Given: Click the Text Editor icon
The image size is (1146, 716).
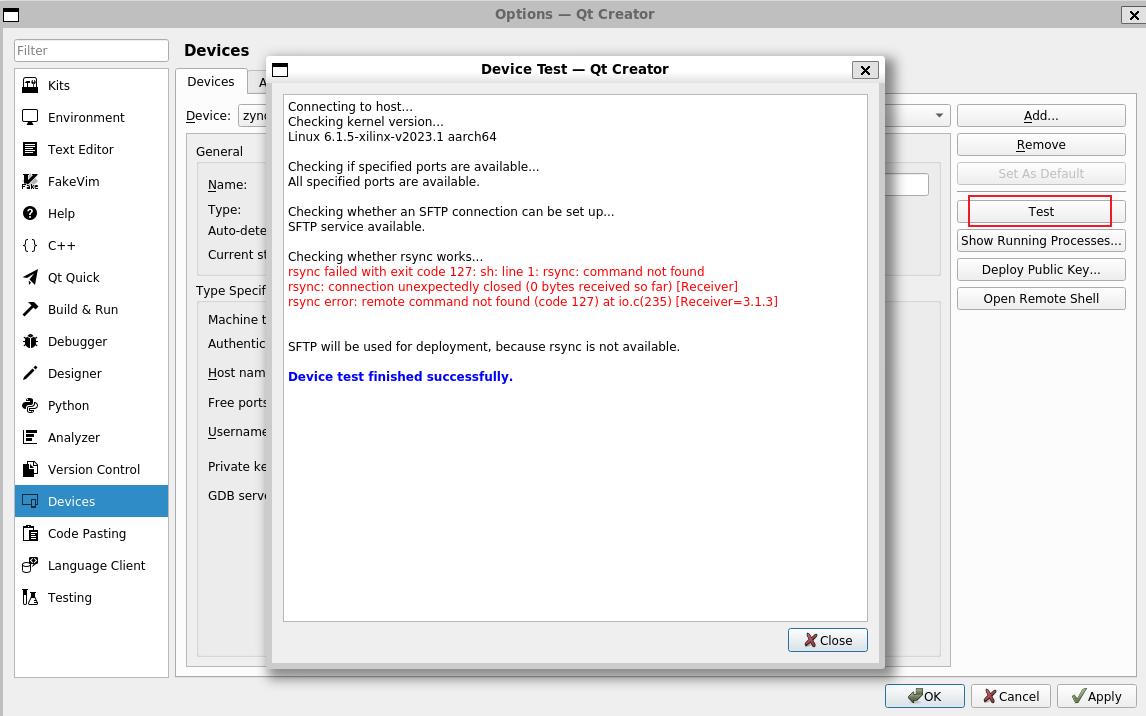Looking at the screenshot, I should click(30, 150).
